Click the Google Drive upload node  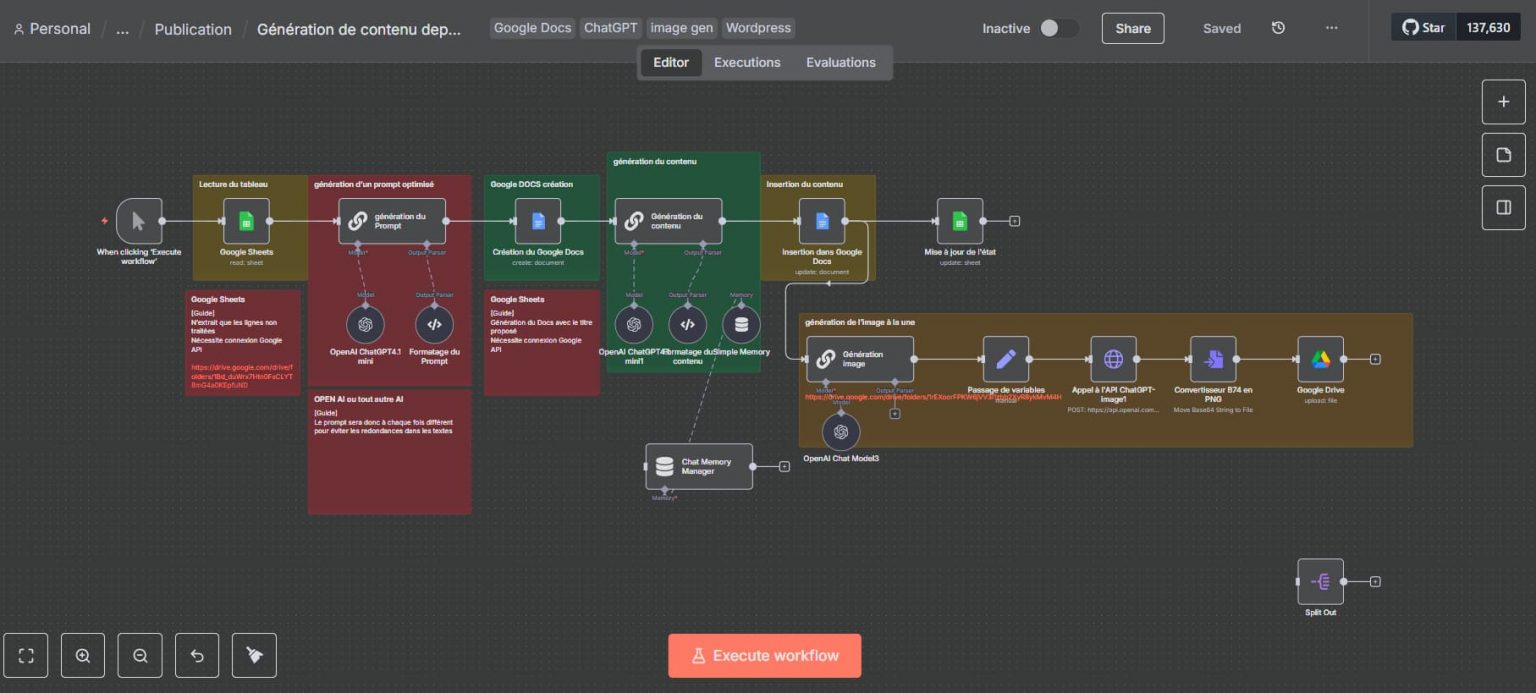coord(1320,360)
